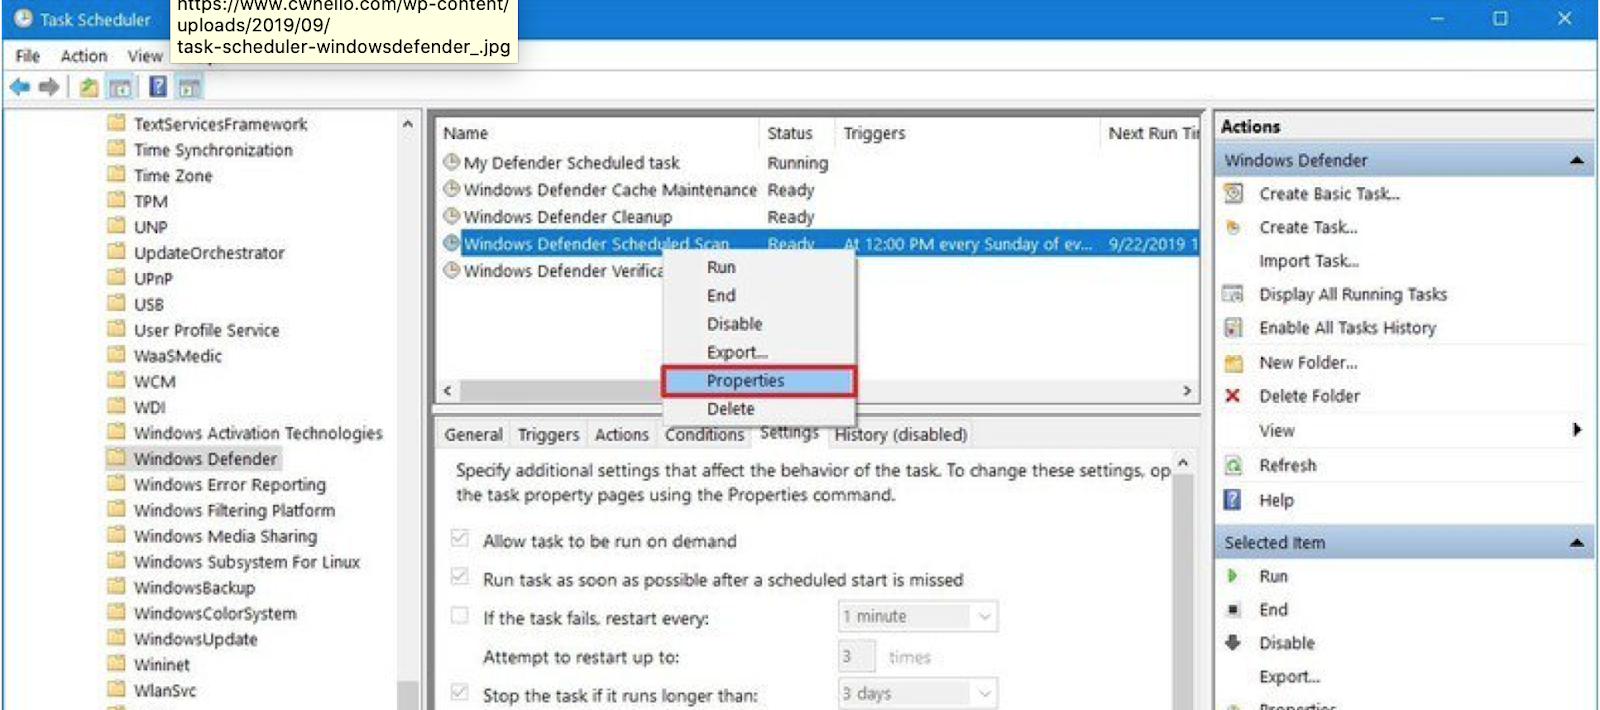Click the Help toolbar icon with question mark
Screen dimensions: 1600x710
tap(158, 87)
